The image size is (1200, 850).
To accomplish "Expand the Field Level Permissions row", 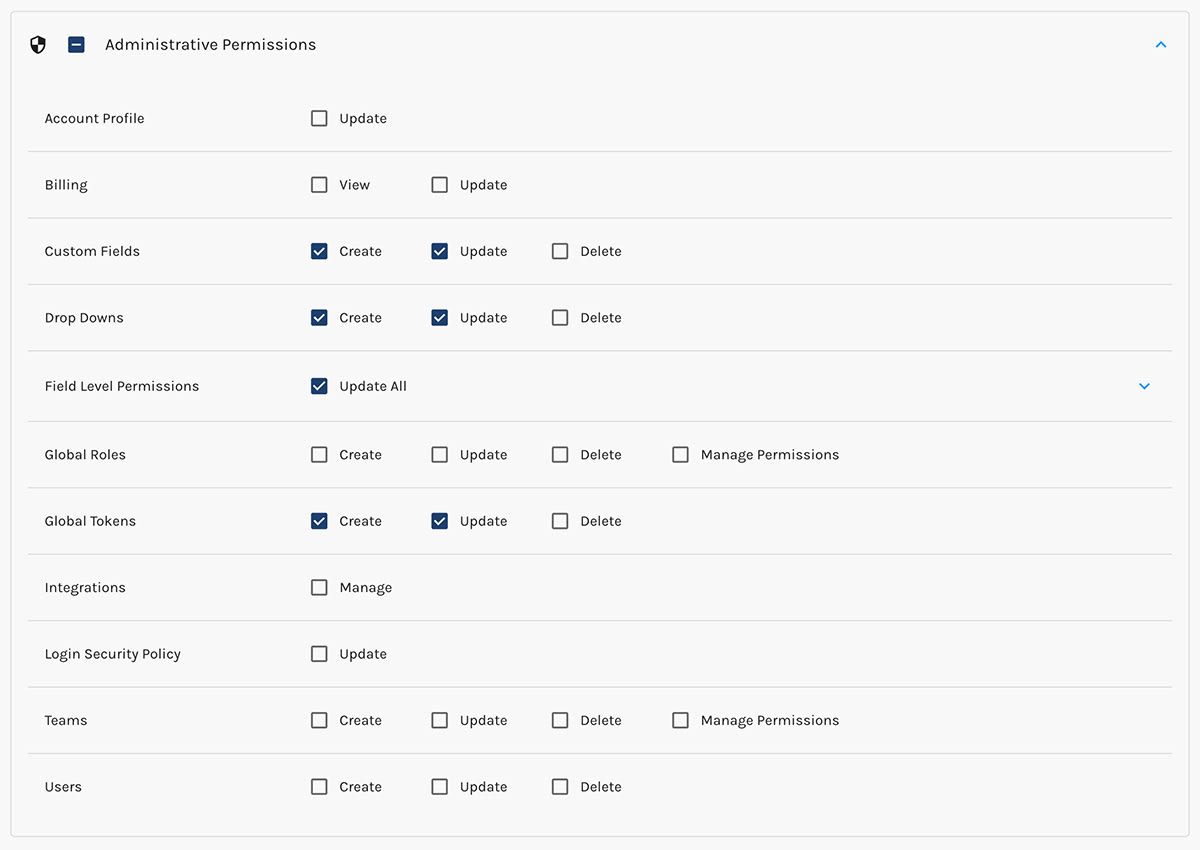I will [1144, 386].
